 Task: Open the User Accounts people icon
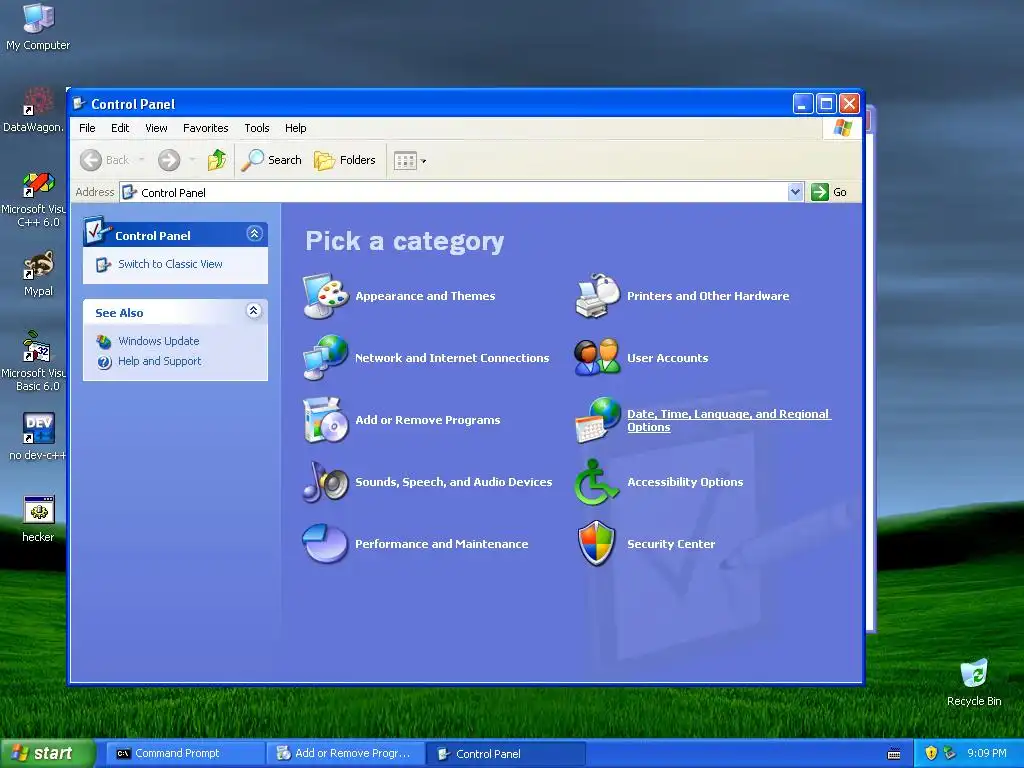(597, 357)
